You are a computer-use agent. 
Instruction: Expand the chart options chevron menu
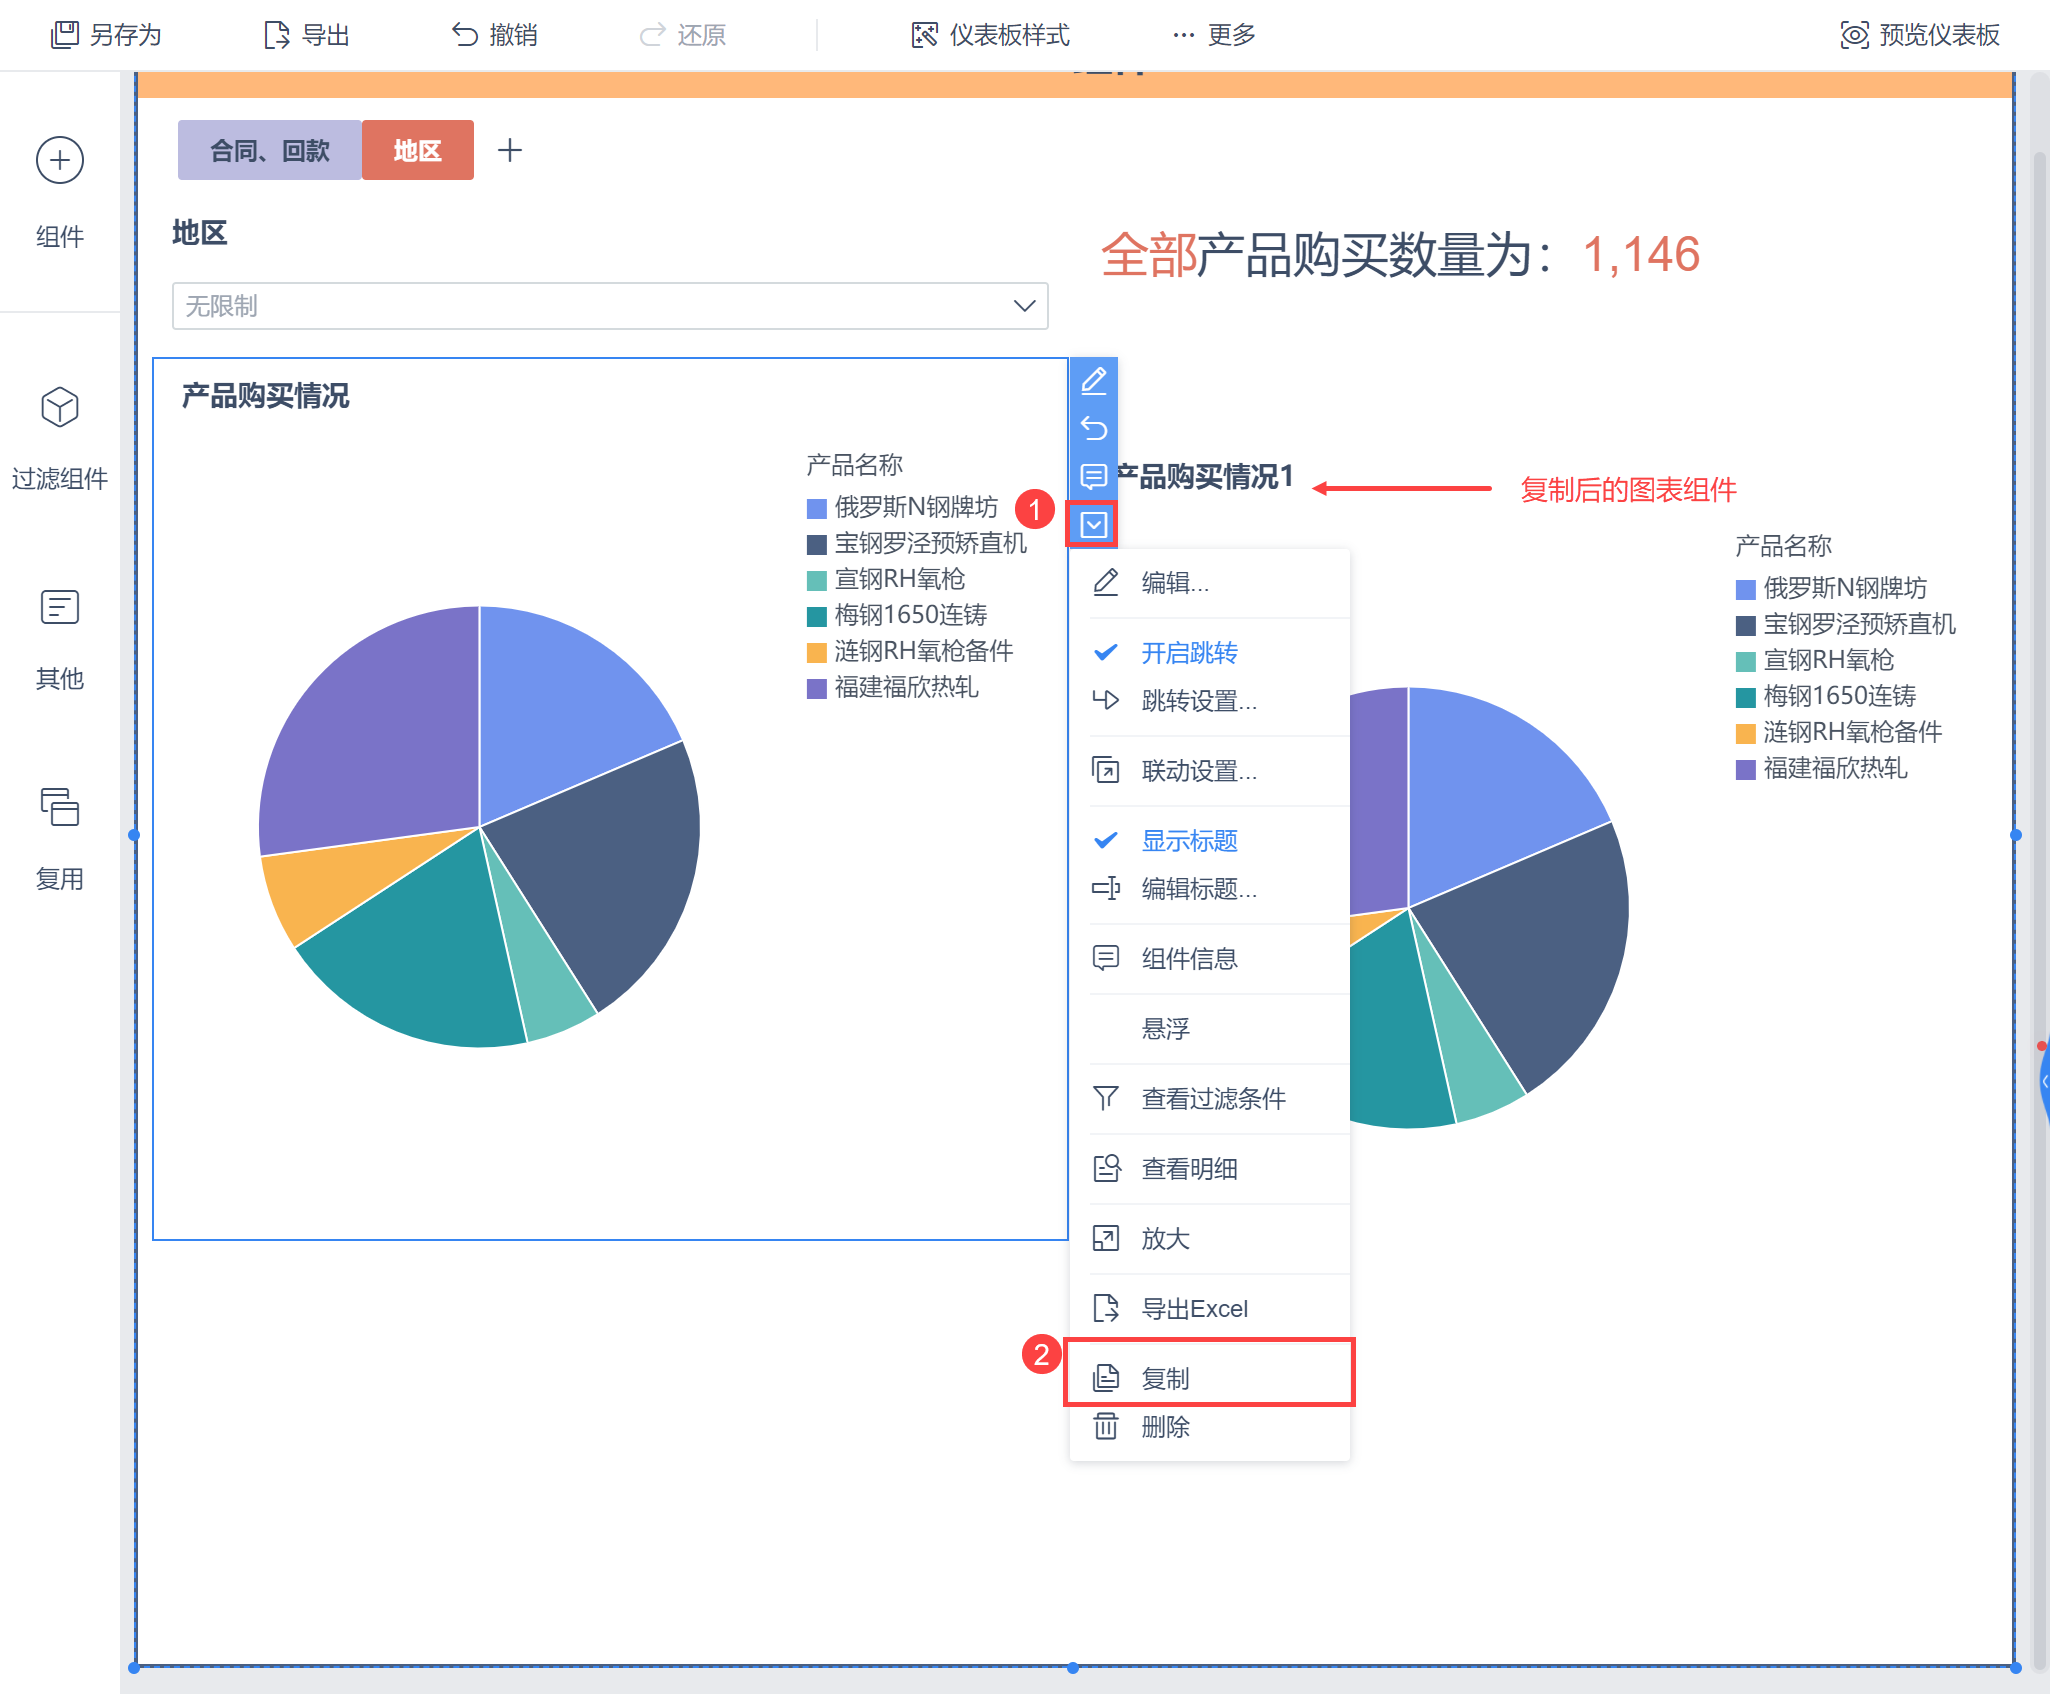(x=1094, y=522)
